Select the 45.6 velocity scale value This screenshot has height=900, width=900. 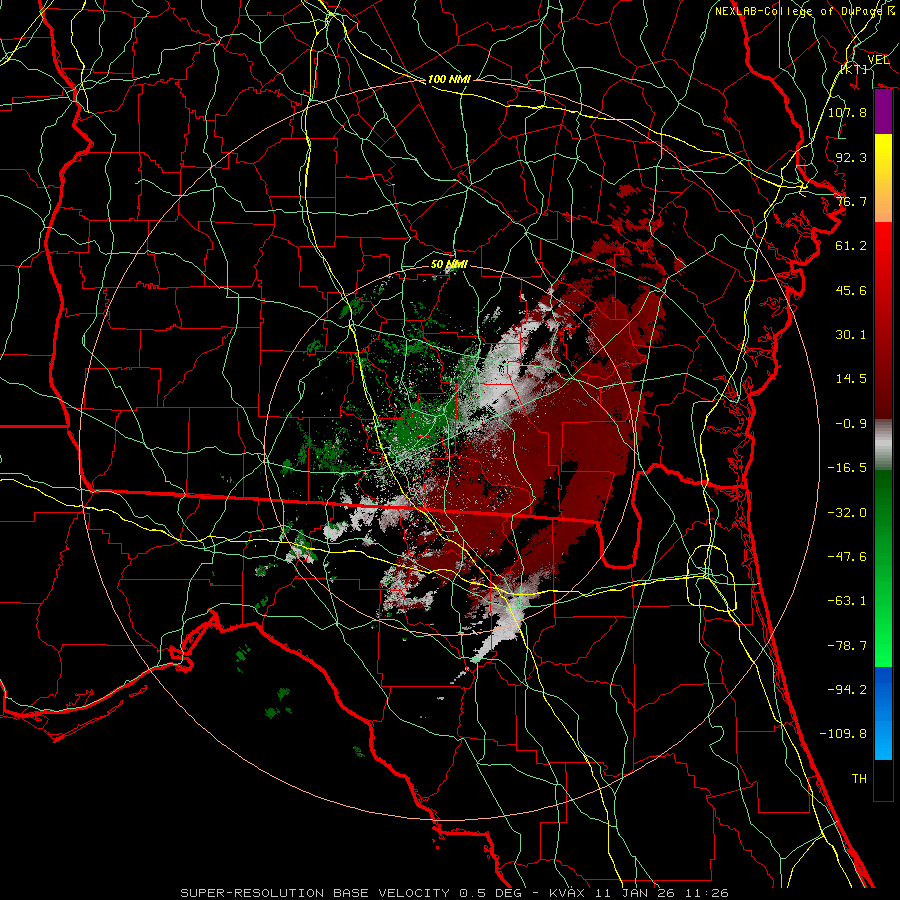point(851,290)
